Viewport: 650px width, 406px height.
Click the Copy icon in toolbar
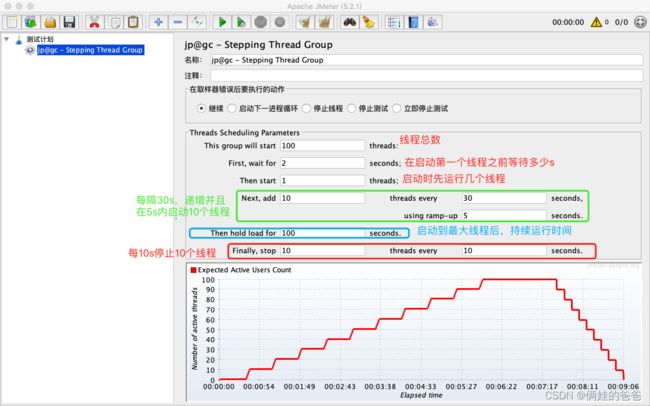pyautogui.click(x=114, y=22)
